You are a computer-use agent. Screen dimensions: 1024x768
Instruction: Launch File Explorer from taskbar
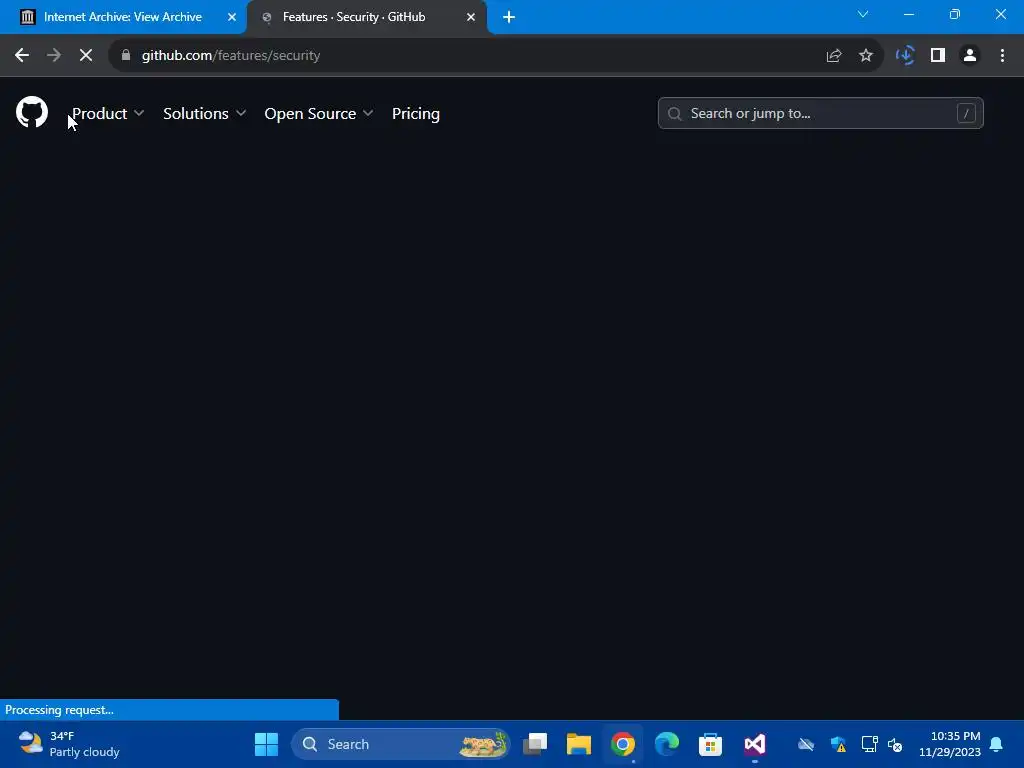click(x=579, y=744)
